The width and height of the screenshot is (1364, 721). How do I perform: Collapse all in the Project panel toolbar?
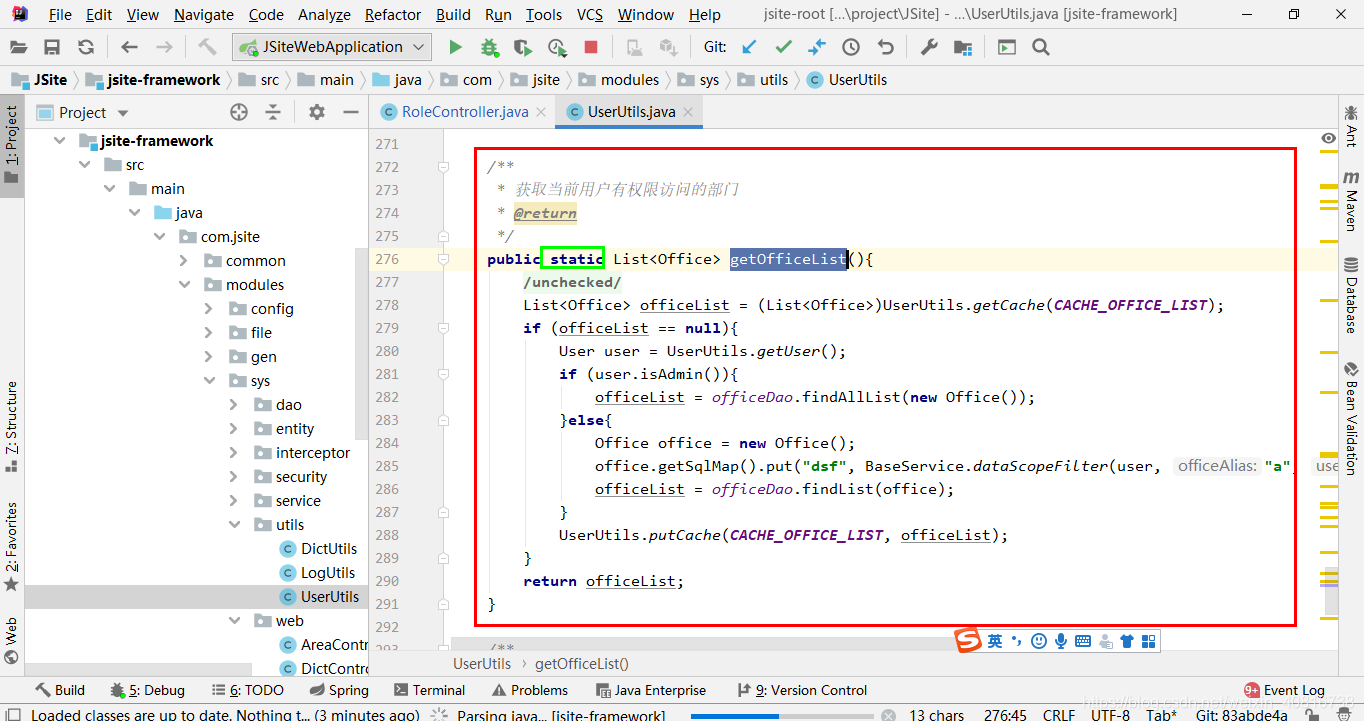273,112
